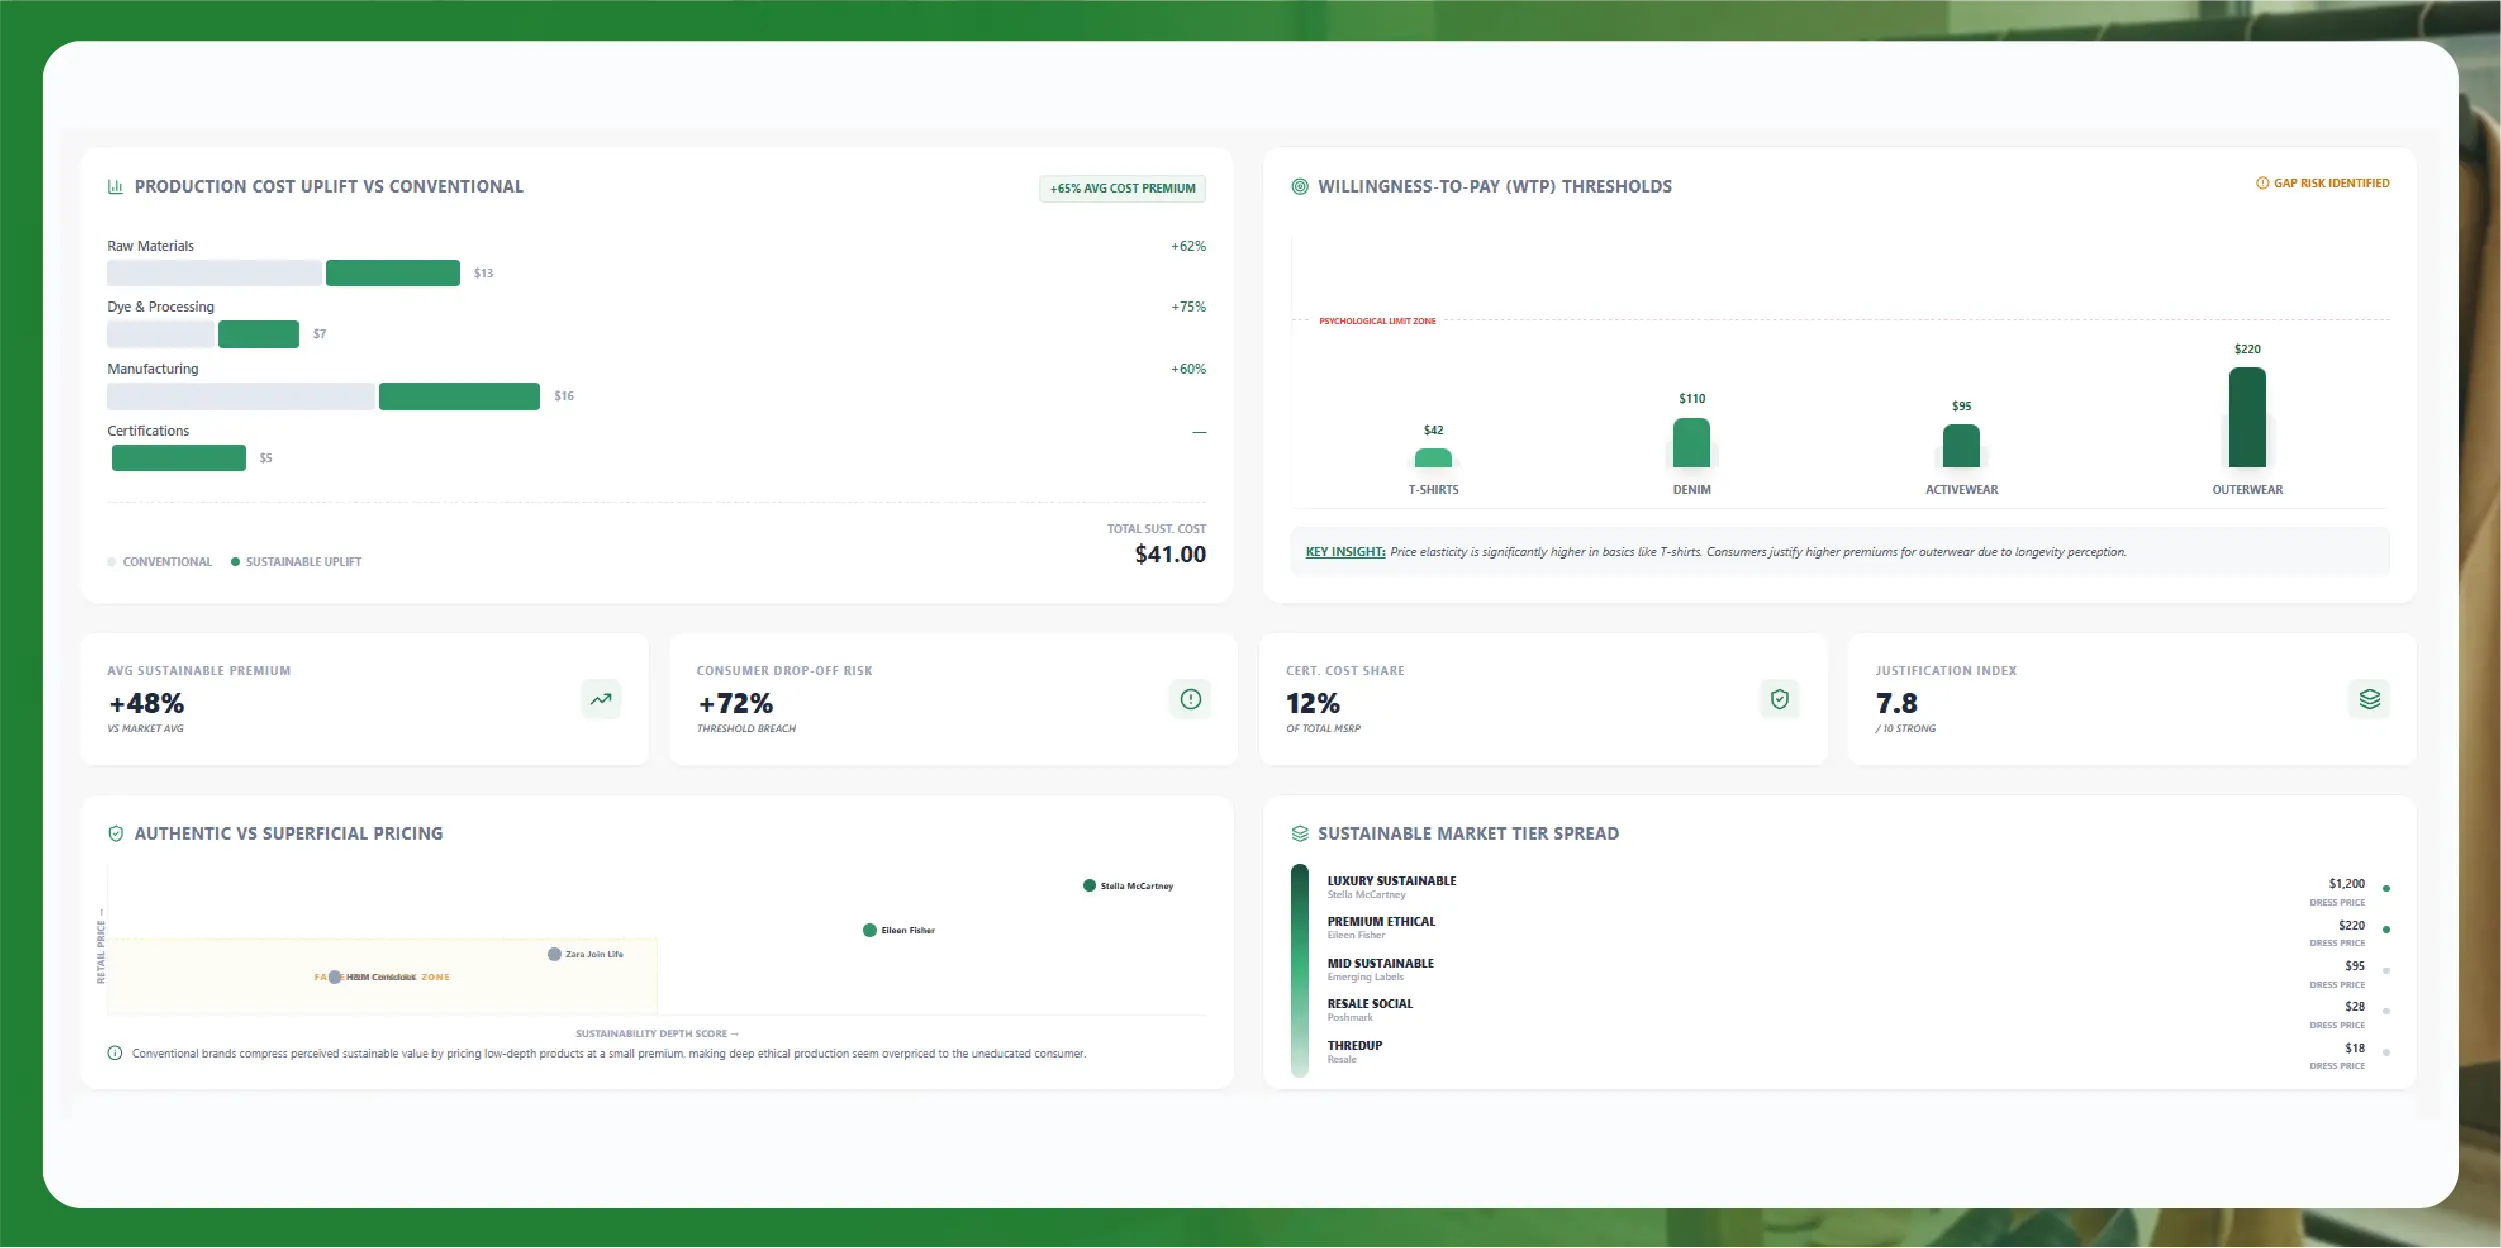Click the +65% Avg Cost Premium badge
The height and width of the screenshot is (1248, 2501).
(x=1122, y=189)
